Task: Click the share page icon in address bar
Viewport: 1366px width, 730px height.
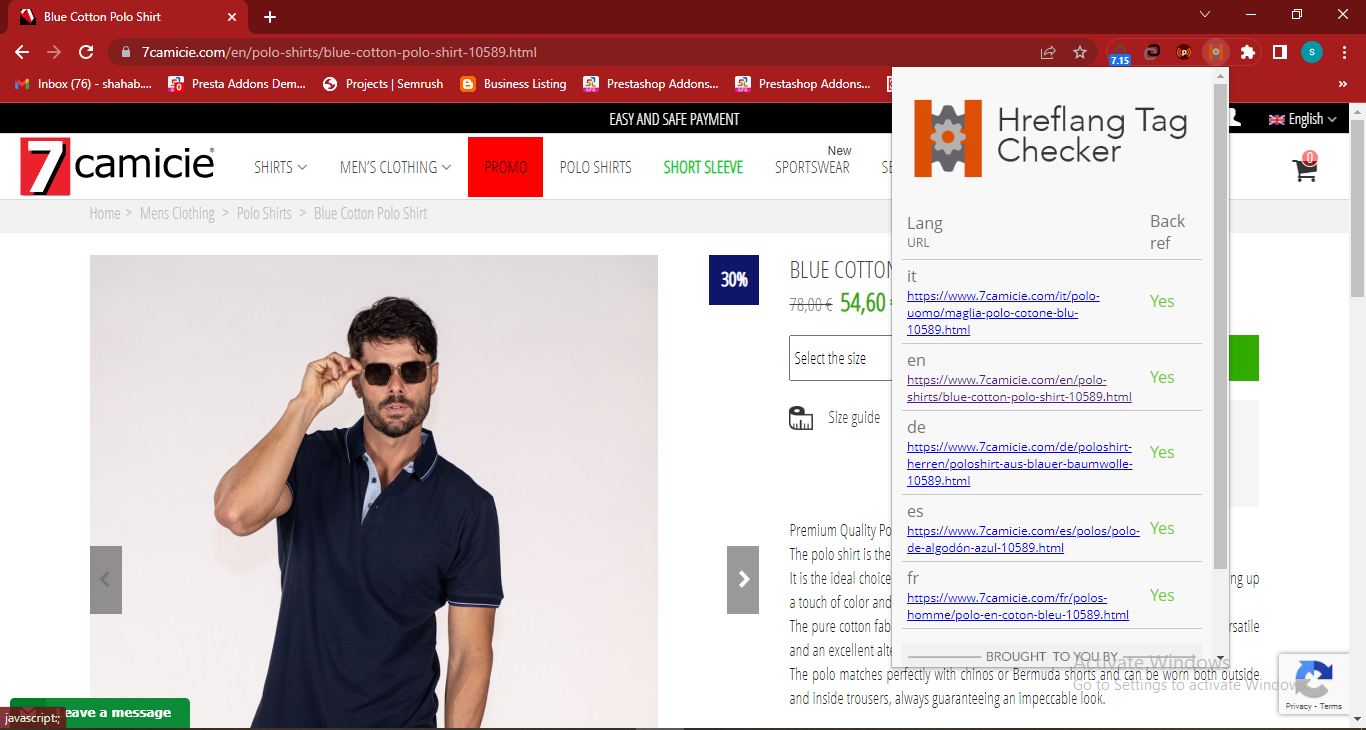Action: point(1048,52)
